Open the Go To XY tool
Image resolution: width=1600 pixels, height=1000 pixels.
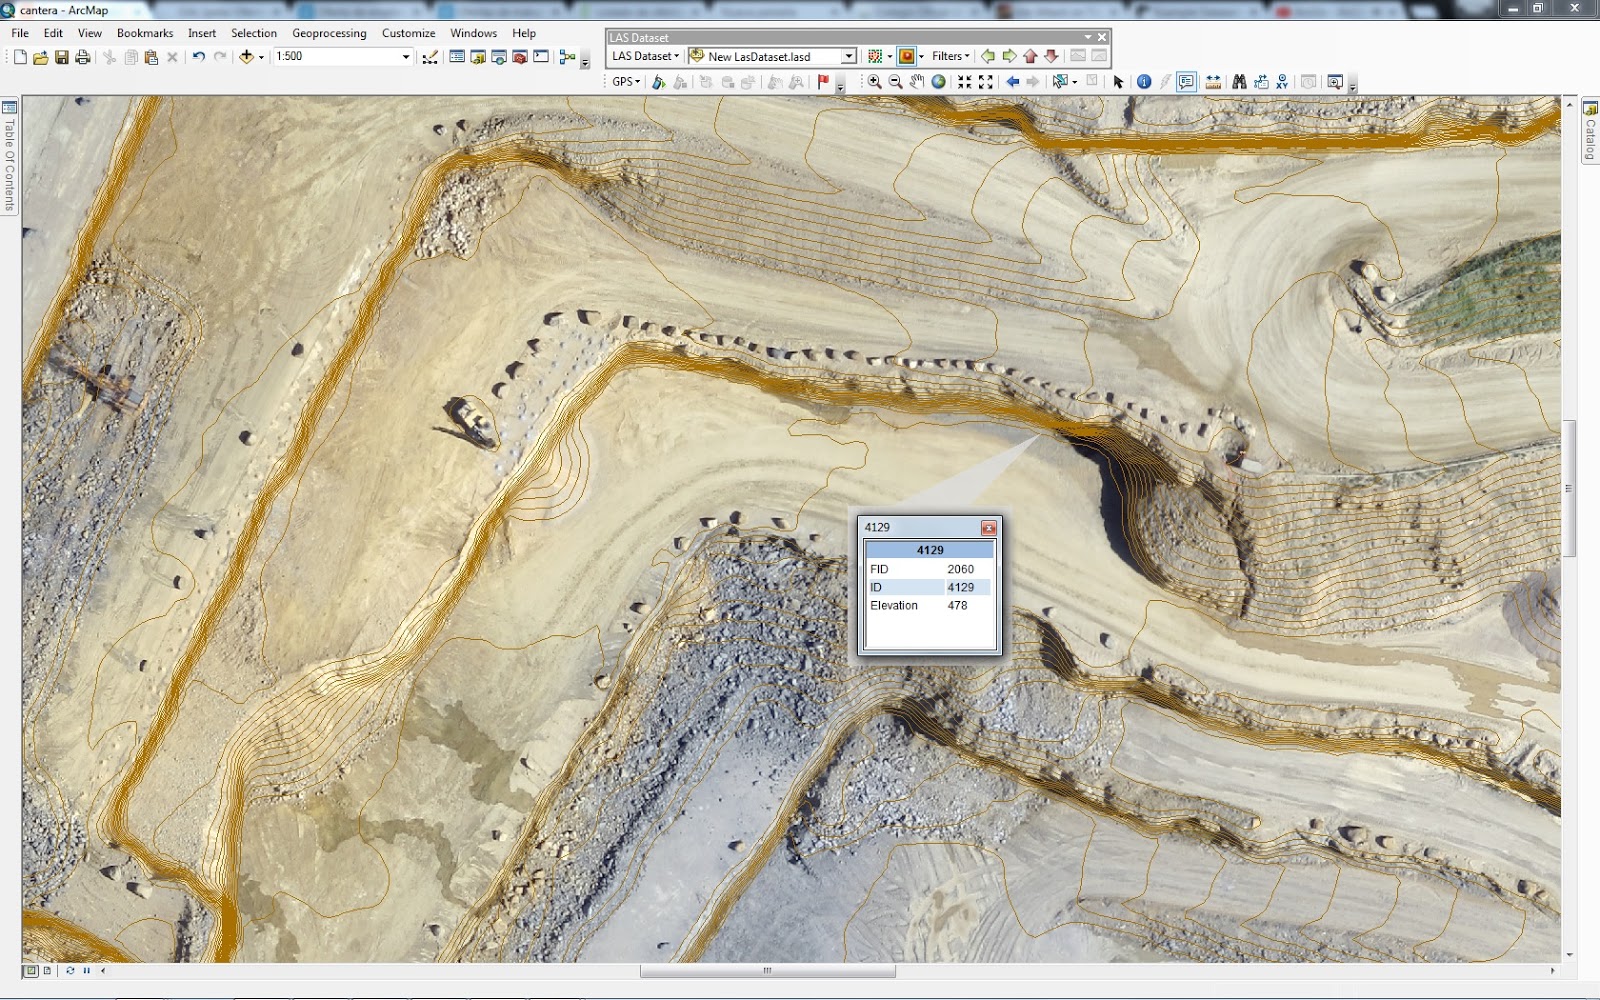[1282, 82]
